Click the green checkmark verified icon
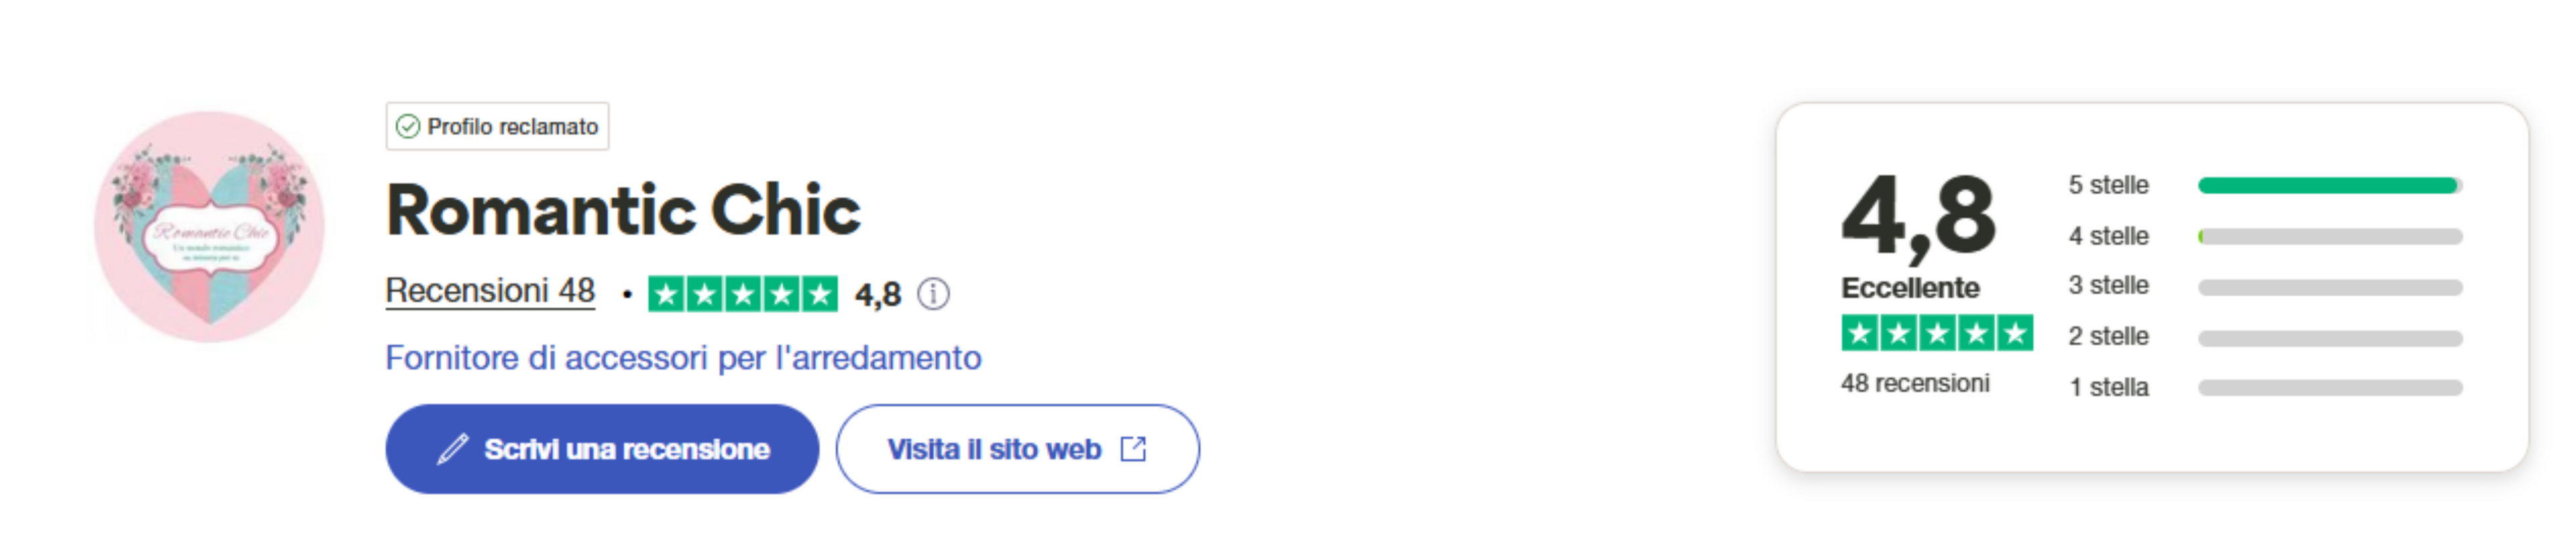Screen dimensions: 2576x558 (x=407, y=127)
